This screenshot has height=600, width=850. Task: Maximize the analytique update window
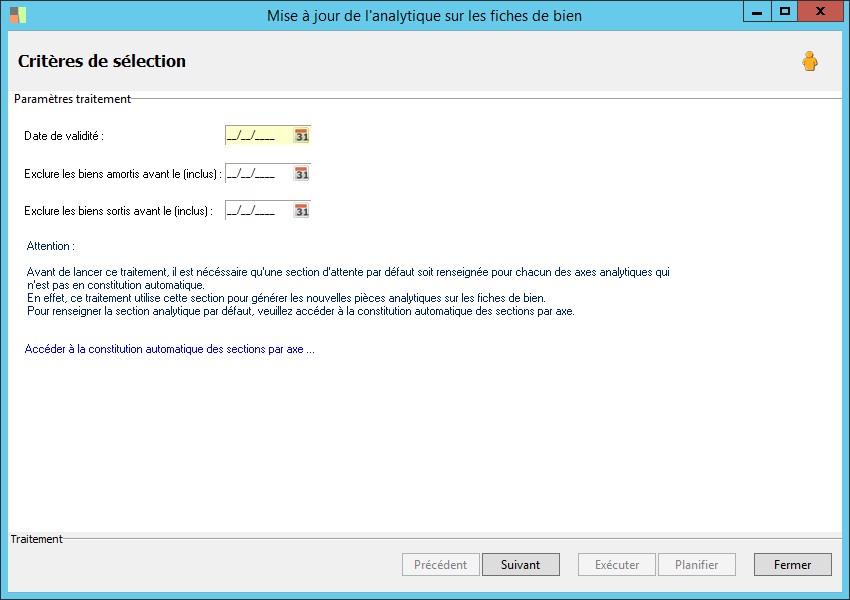click(785, 12)
